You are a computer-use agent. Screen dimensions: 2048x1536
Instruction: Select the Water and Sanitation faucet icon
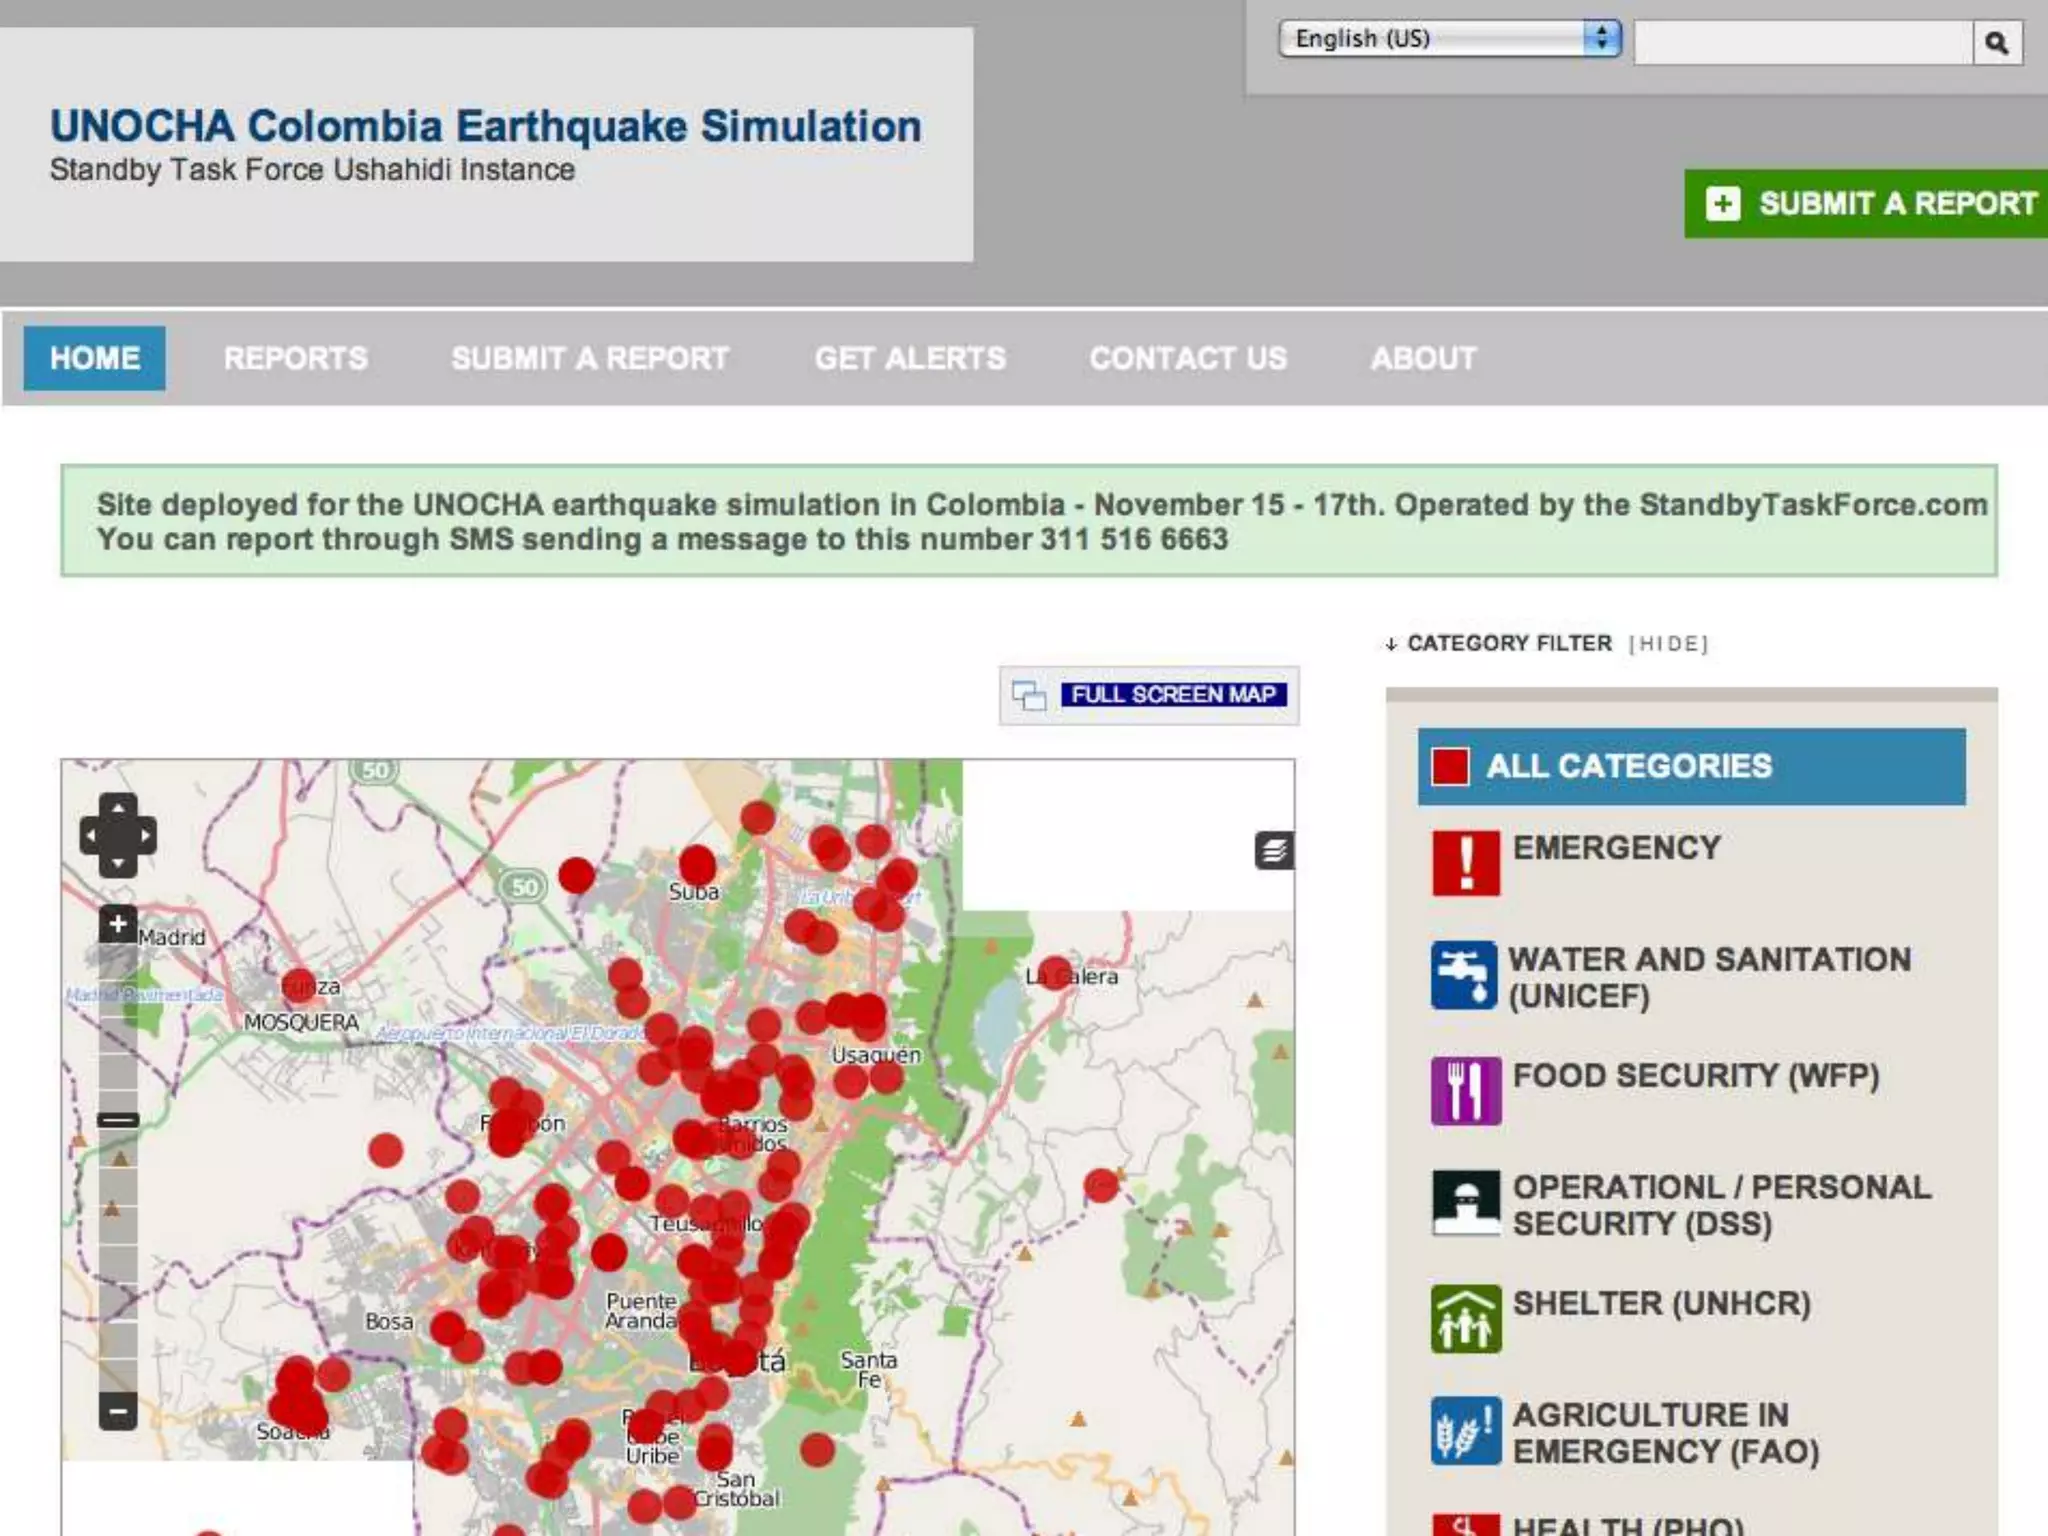pyautogui.click(x=1464, y=975)
